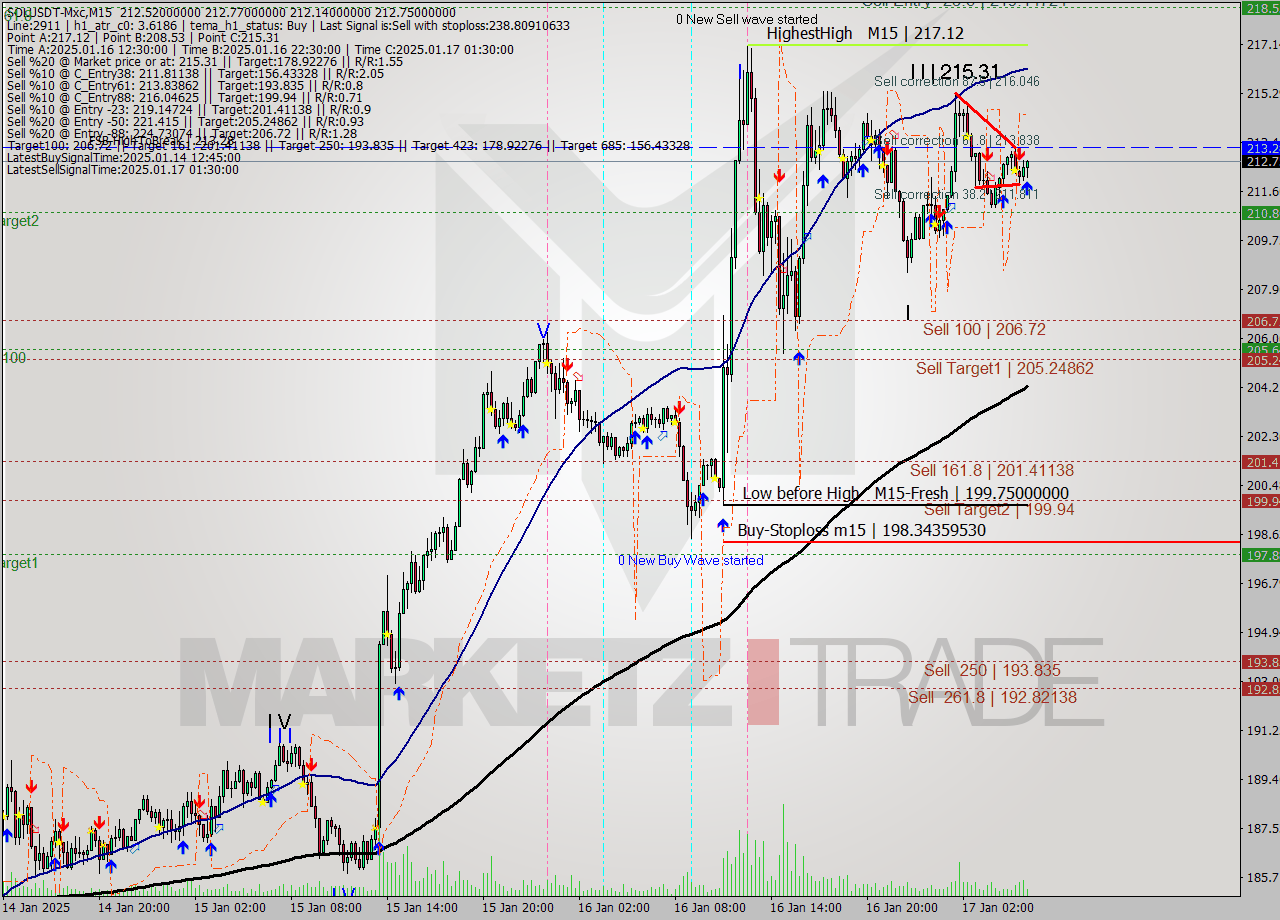This screenshot has height=920, width=1280.
Task: Click 'Sell %20 @ Market price' line
Action: point(205,61)
